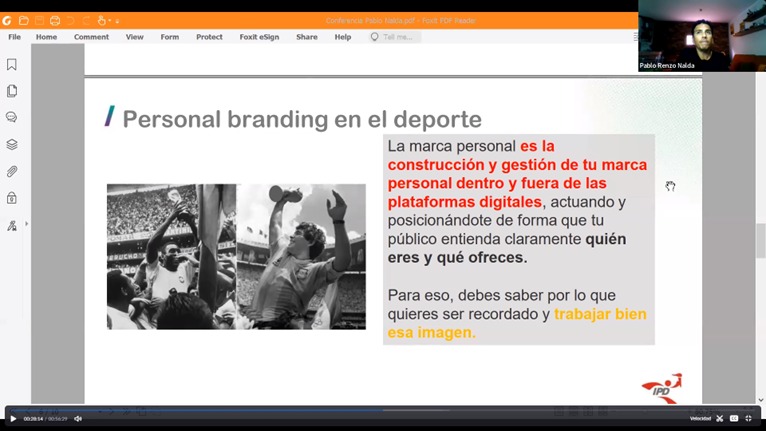This screenshot has height=431, width=766.
Task: Open the Foxit logo start menu
Action: [x=7, y=21]
